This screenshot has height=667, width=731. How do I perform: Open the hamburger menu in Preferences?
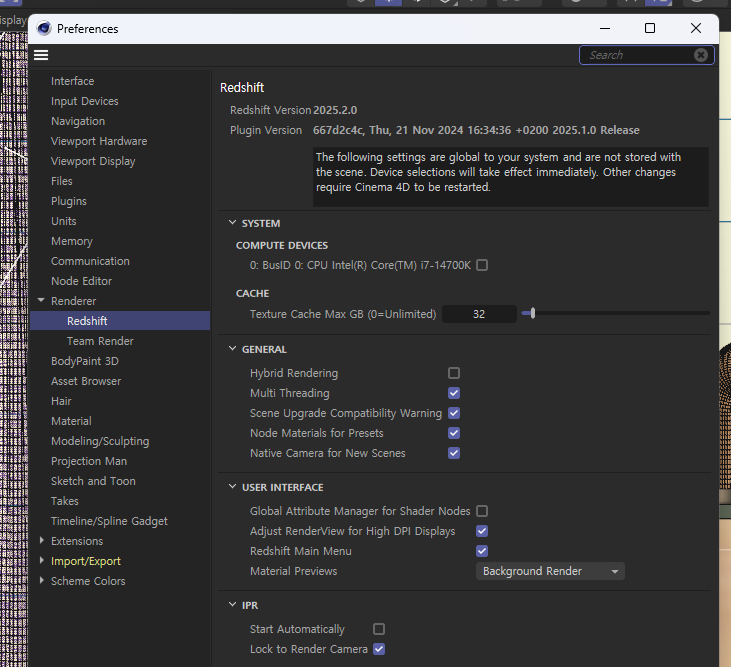[41, 55]
